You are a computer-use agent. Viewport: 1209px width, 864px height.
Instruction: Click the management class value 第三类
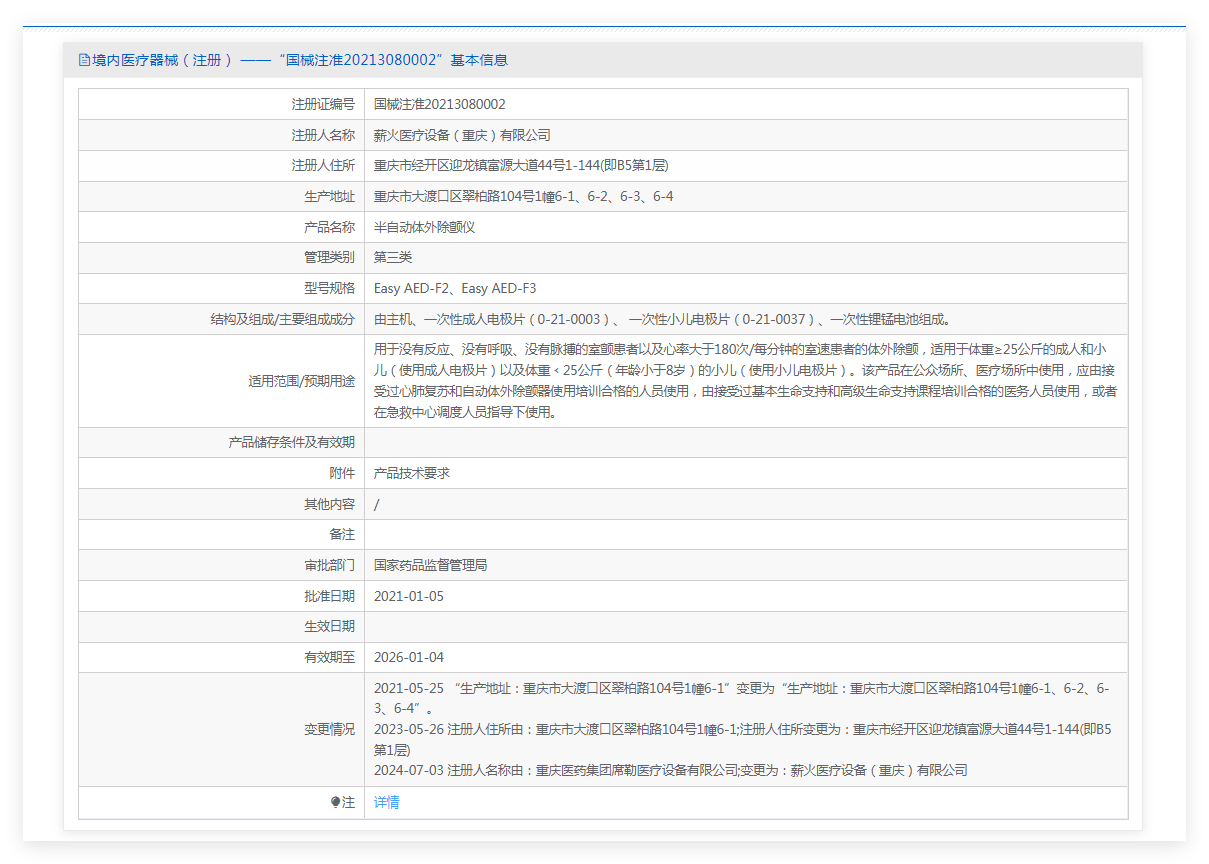[393, 258]
